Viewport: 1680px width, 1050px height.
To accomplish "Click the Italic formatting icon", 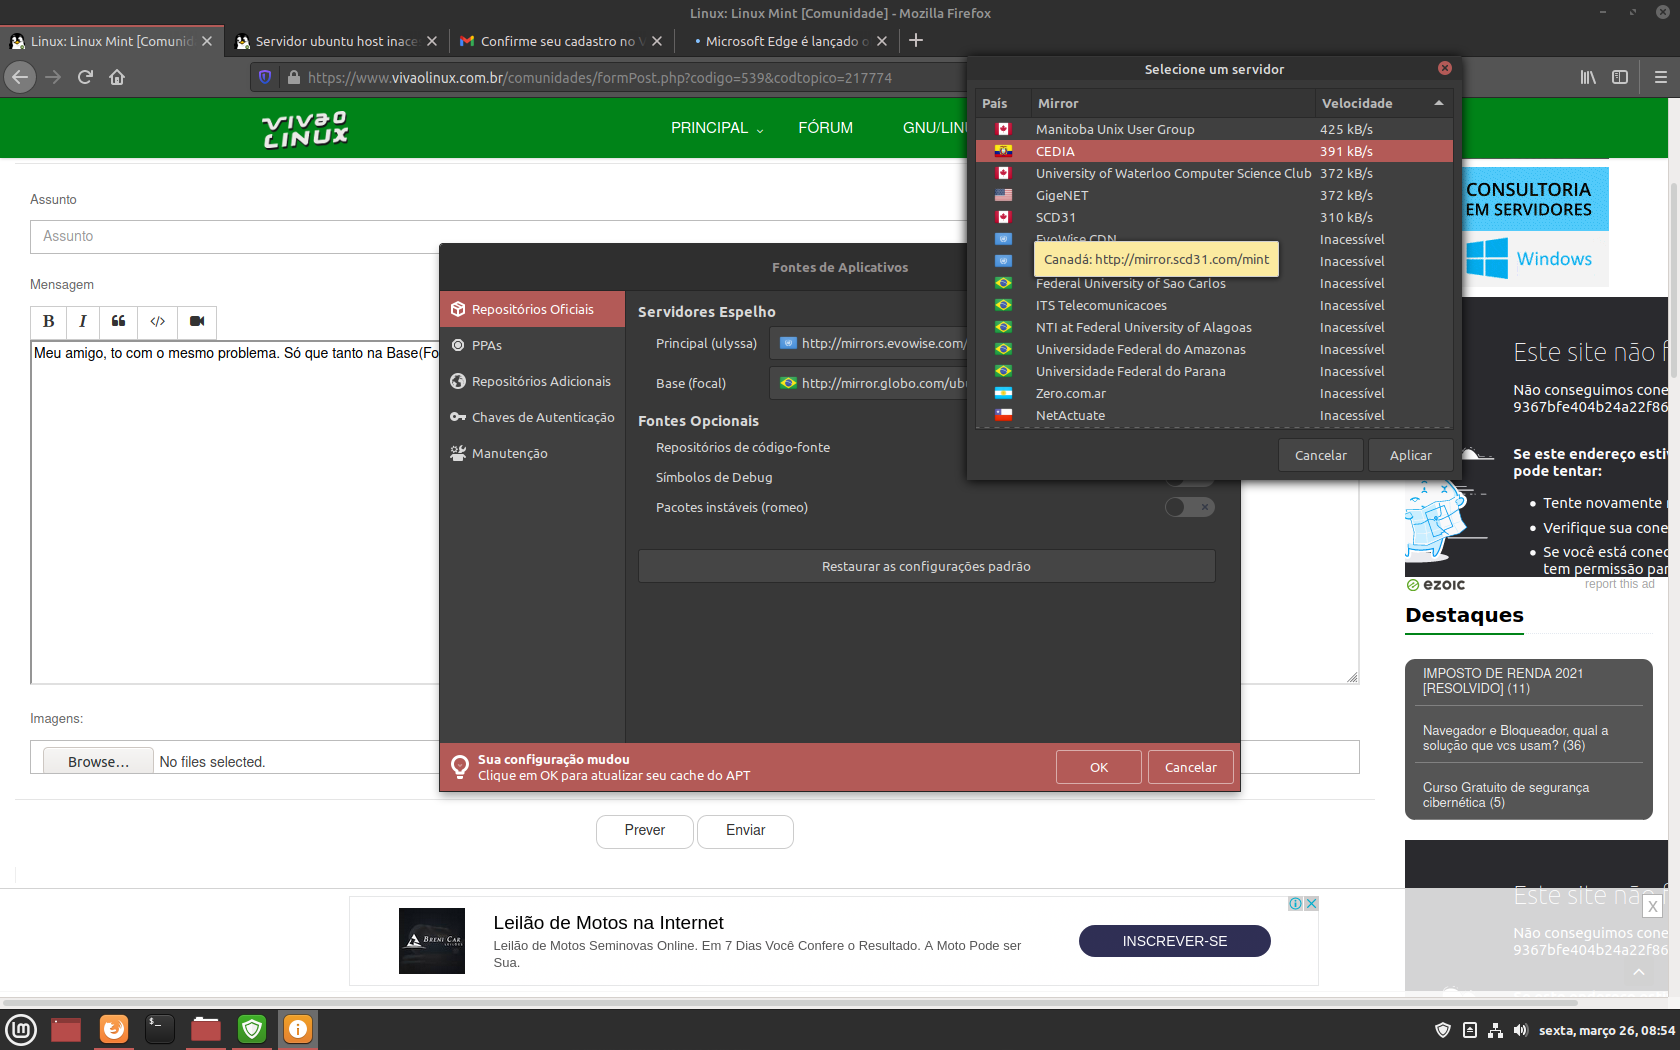I will tap(83, 321).
